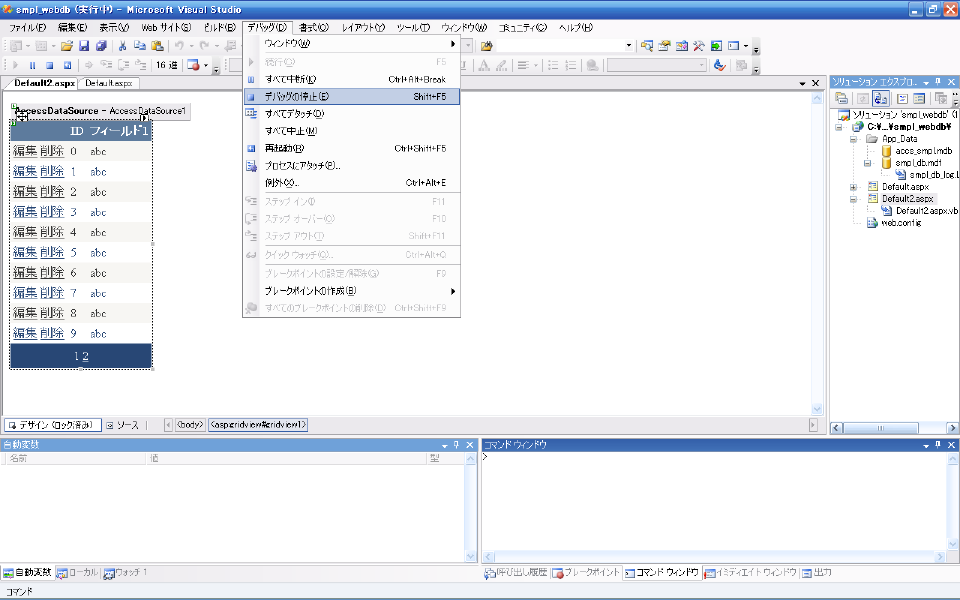Click the Save floppy disk icon
960x600 pixels.
tap(84, 46)
